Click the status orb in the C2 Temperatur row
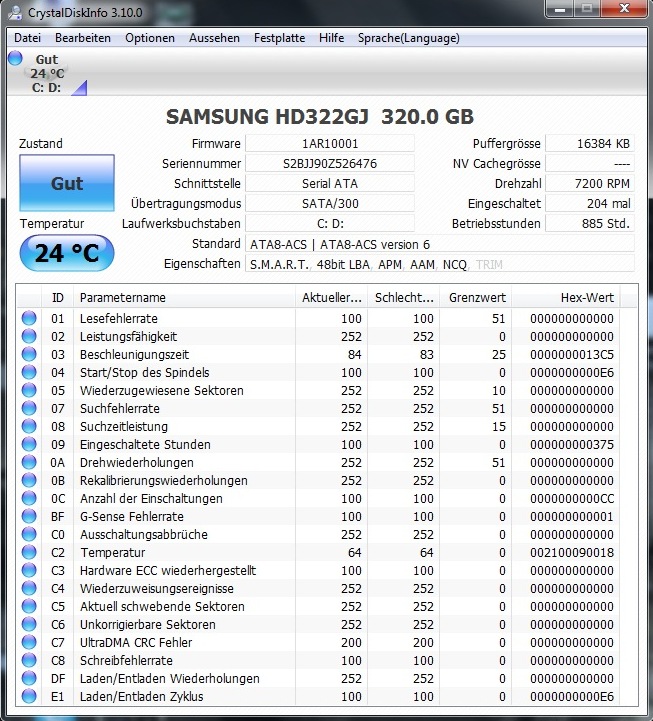 29,552
